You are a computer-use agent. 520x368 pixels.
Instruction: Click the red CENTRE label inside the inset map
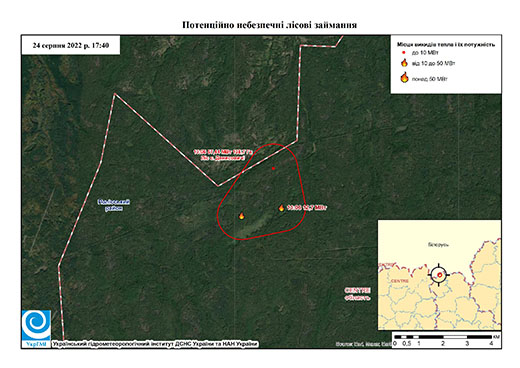[x=400, y=281]
